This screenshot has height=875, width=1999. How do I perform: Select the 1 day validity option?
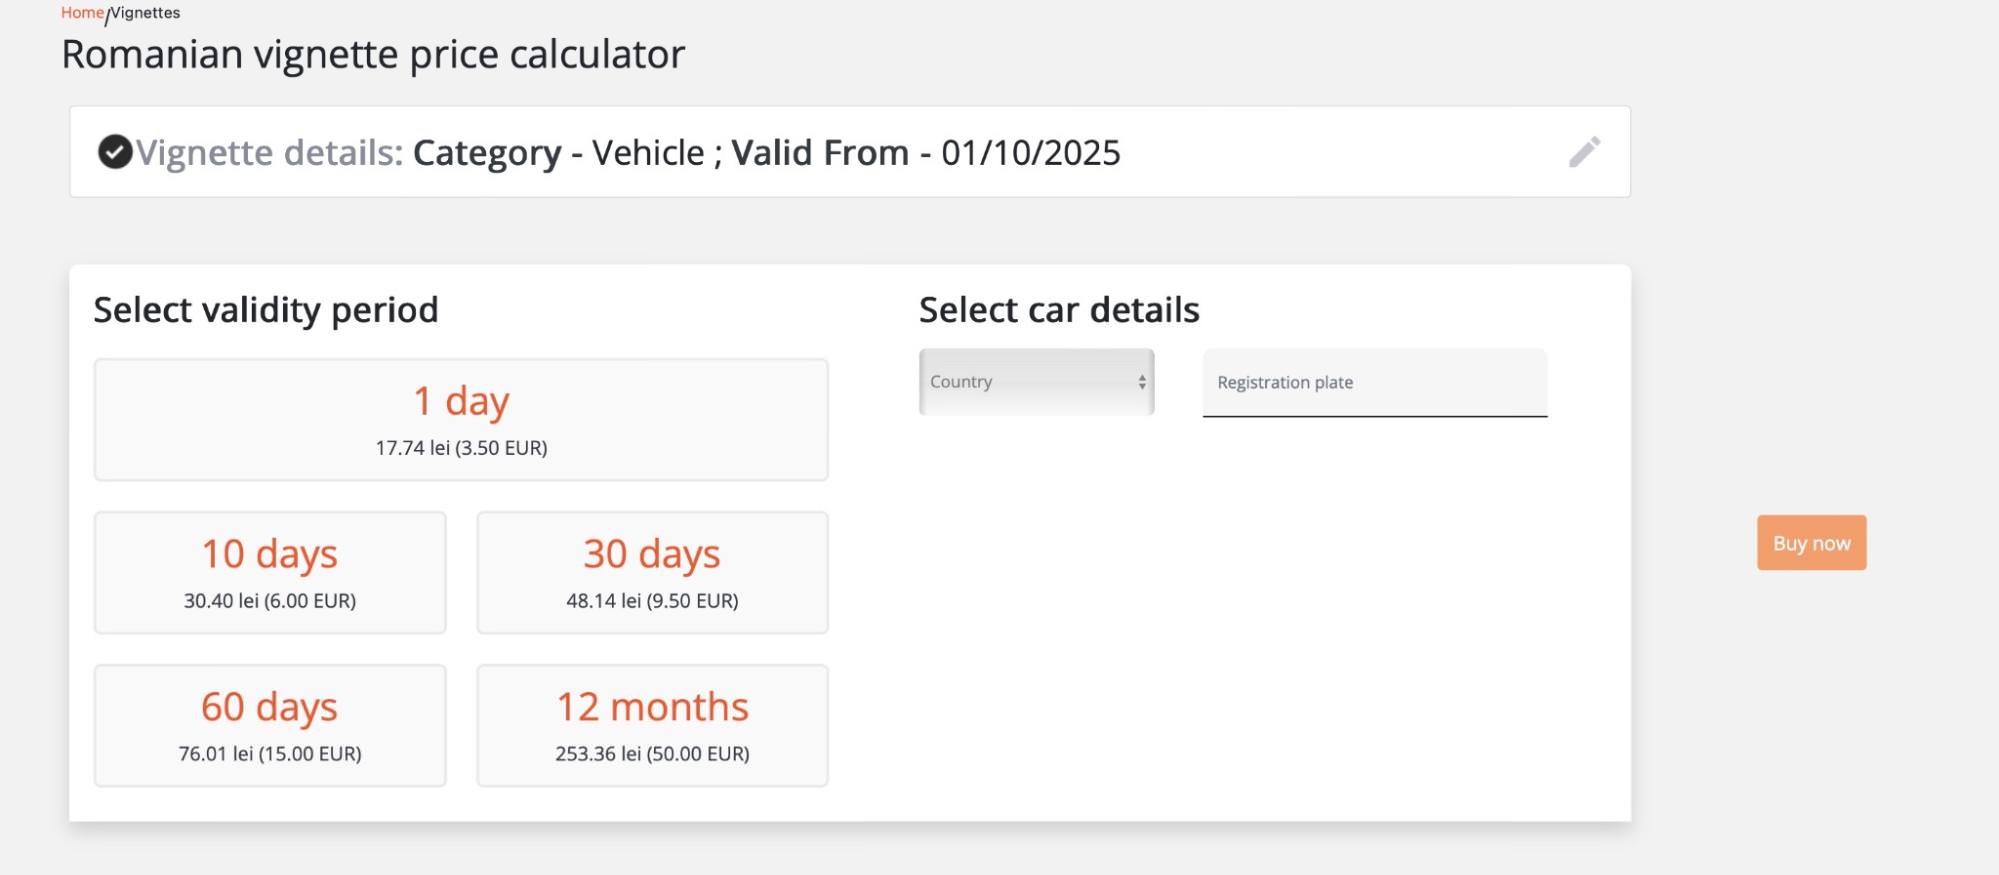point(461,419)
